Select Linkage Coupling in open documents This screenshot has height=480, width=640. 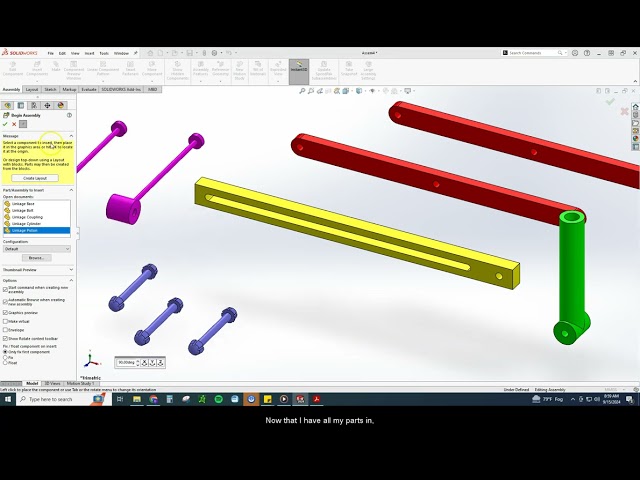pos(37,217)
